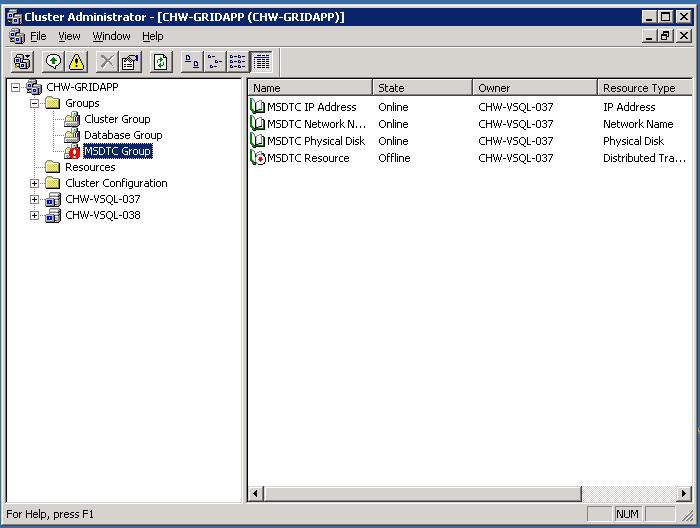Image resolution: width=700 pixels, height=528 pixels.
Task: Select MSDTC Group in the tree
Action: click(118, 151)
